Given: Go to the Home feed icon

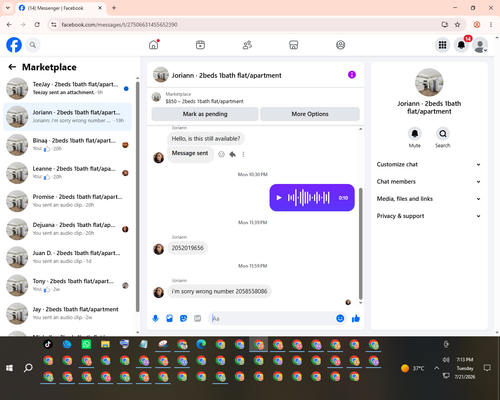Looking at the screenshot, I should click(154, 45).
